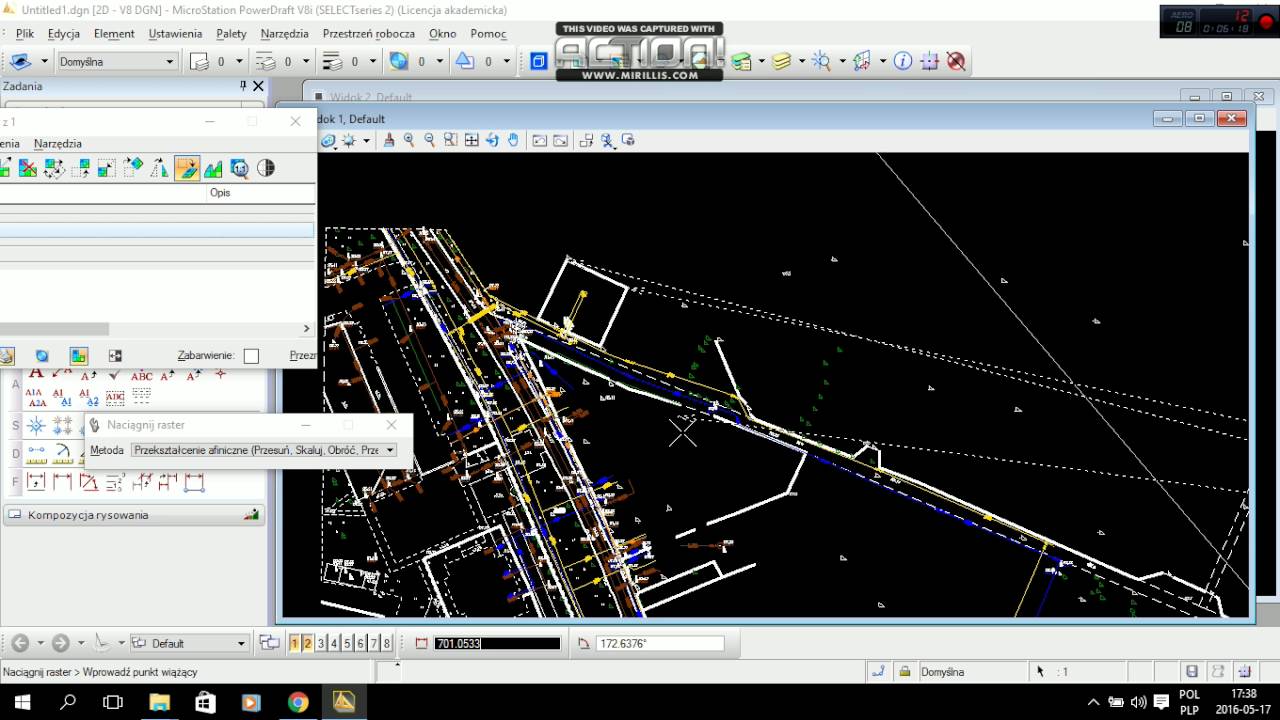Viewport: 1280px width, 720px height.
Task: Toggle view 2 button in view group
Action: [307, 643]
